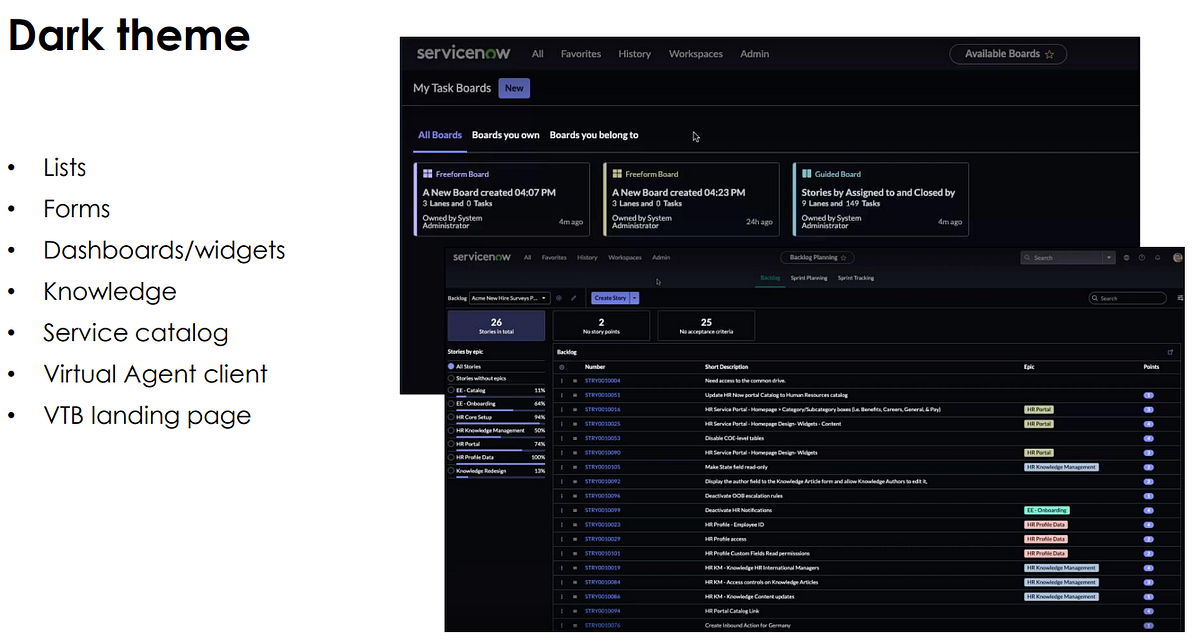The width and height of the screenshot is (1200, 641).
Task: Open story link STRY0010004
Action: (602, 381)
